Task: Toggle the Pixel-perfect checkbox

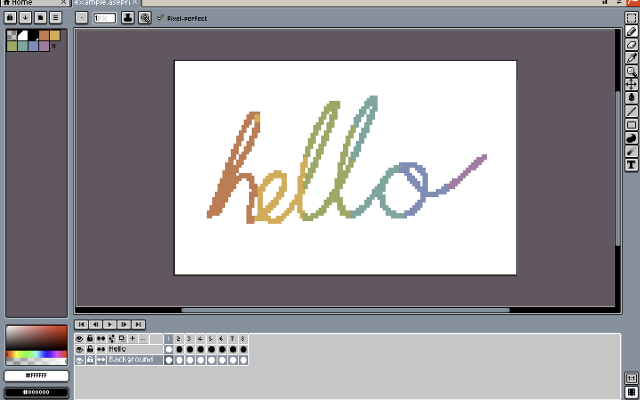Action: click(x=160, y=18)
